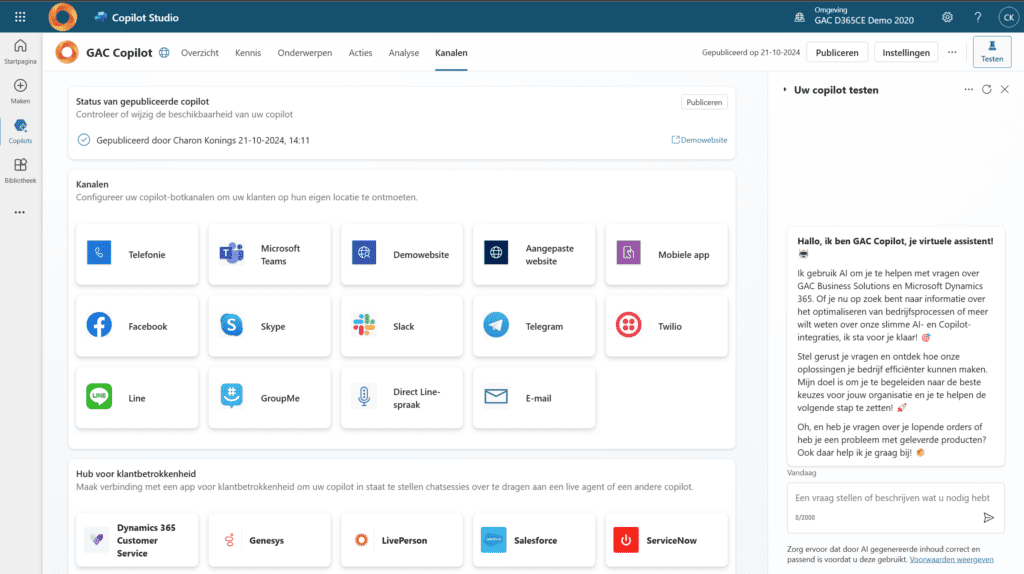Select the Facebook channel
The height and width of the screenshot is (574, 1024).
(x=137, y=326)
